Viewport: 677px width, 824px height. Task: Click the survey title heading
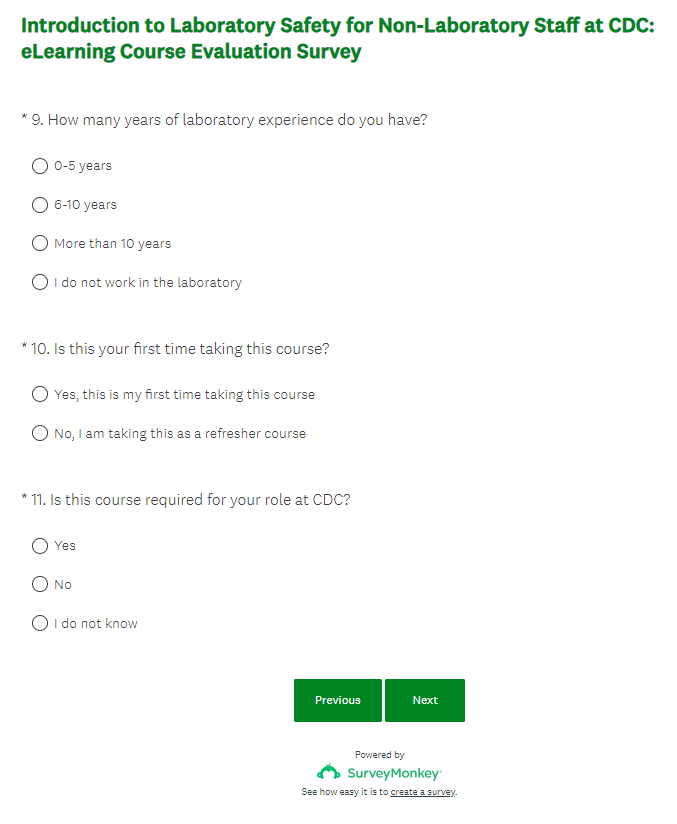click(x=337, y=38)
